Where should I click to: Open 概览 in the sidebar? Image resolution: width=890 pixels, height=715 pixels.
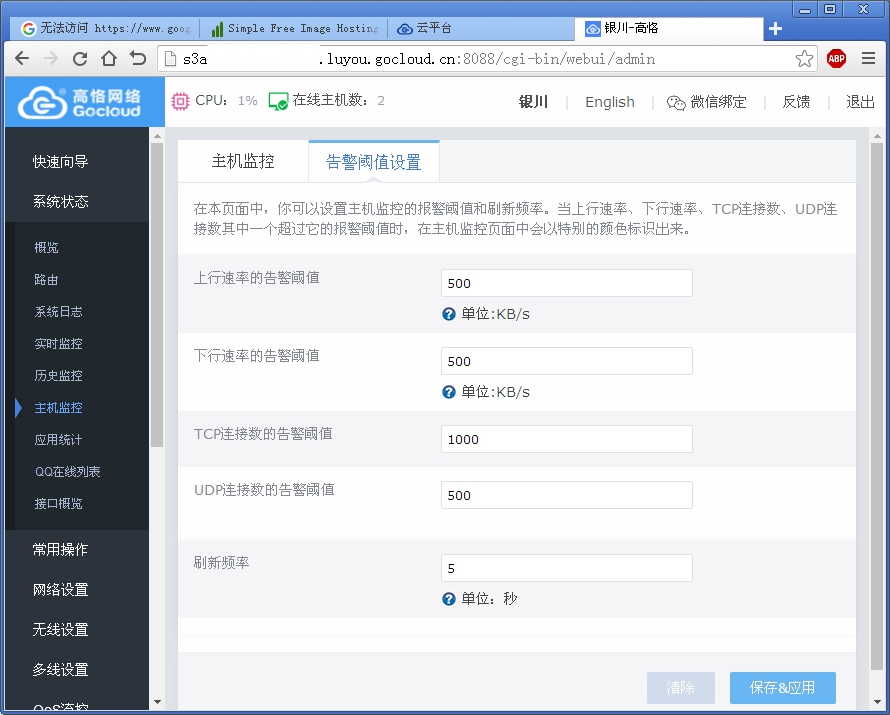[x=47, y=247]
